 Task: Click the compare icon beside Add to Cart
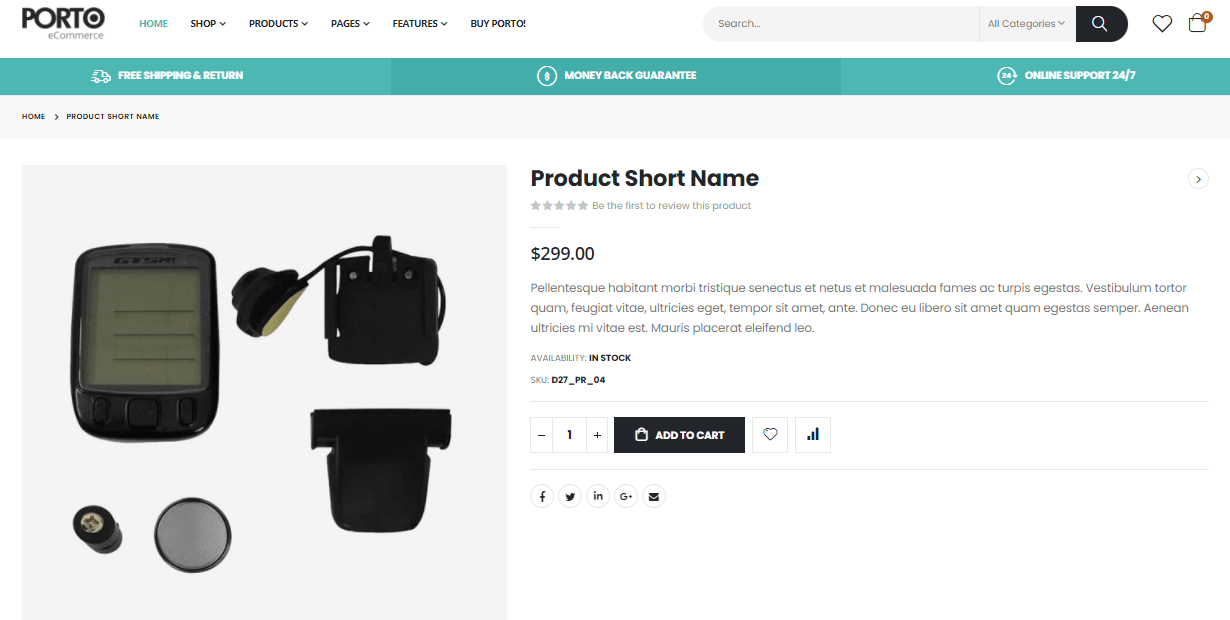tap(812, 434)
